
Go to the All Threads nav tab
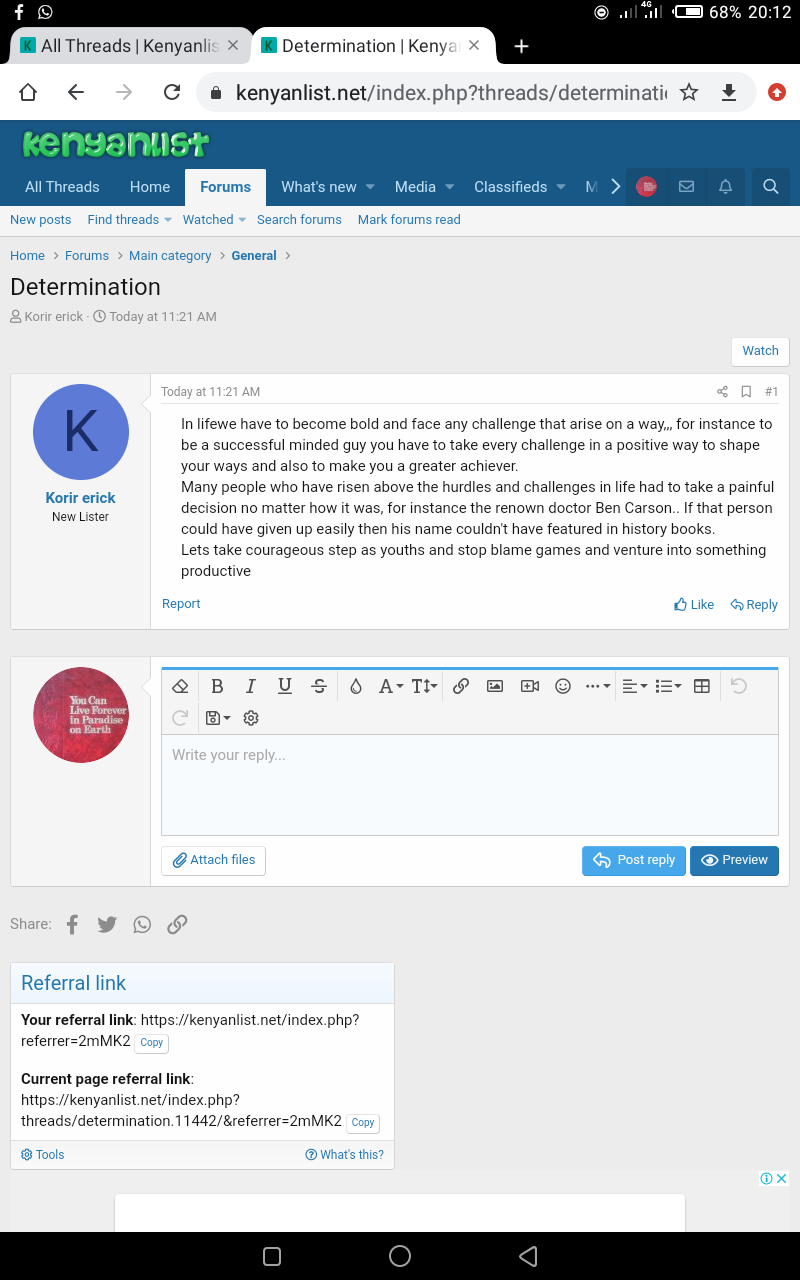(62, 187)
